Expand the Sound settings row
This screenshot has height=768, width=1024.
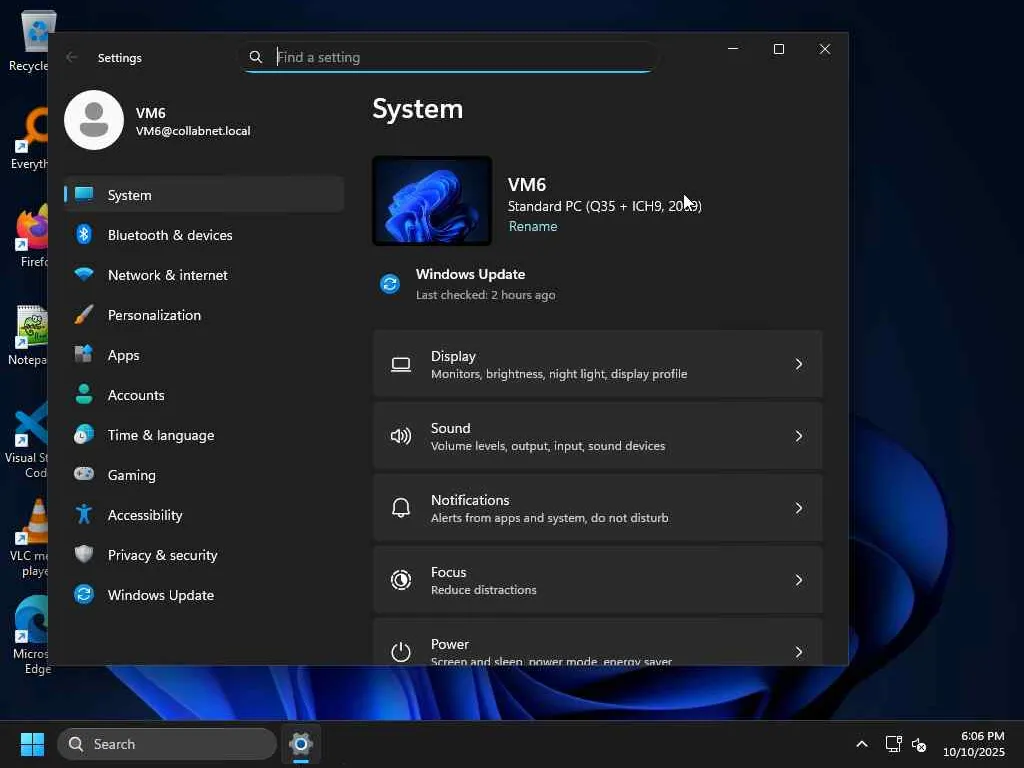tap(597, 436)
